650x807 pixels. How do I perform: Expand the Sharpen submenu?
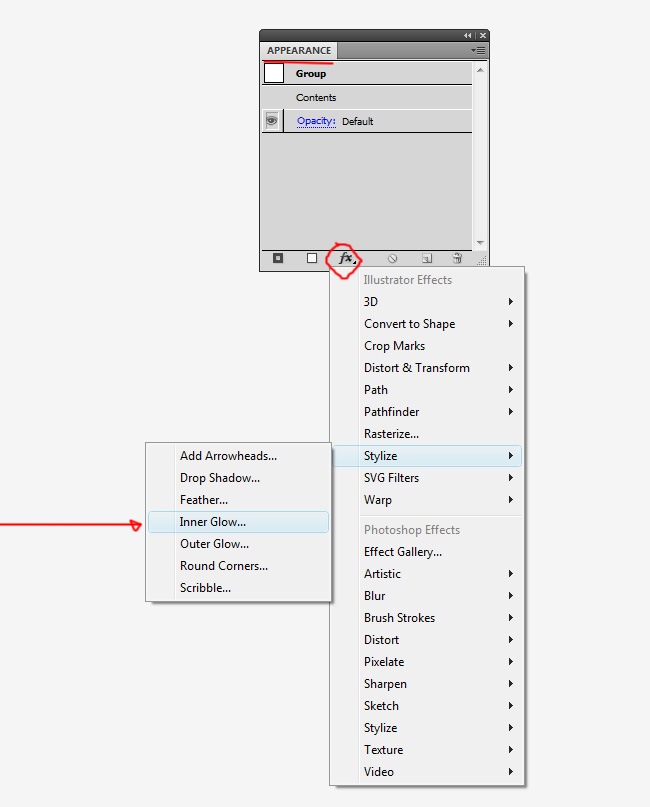(427, 684)
